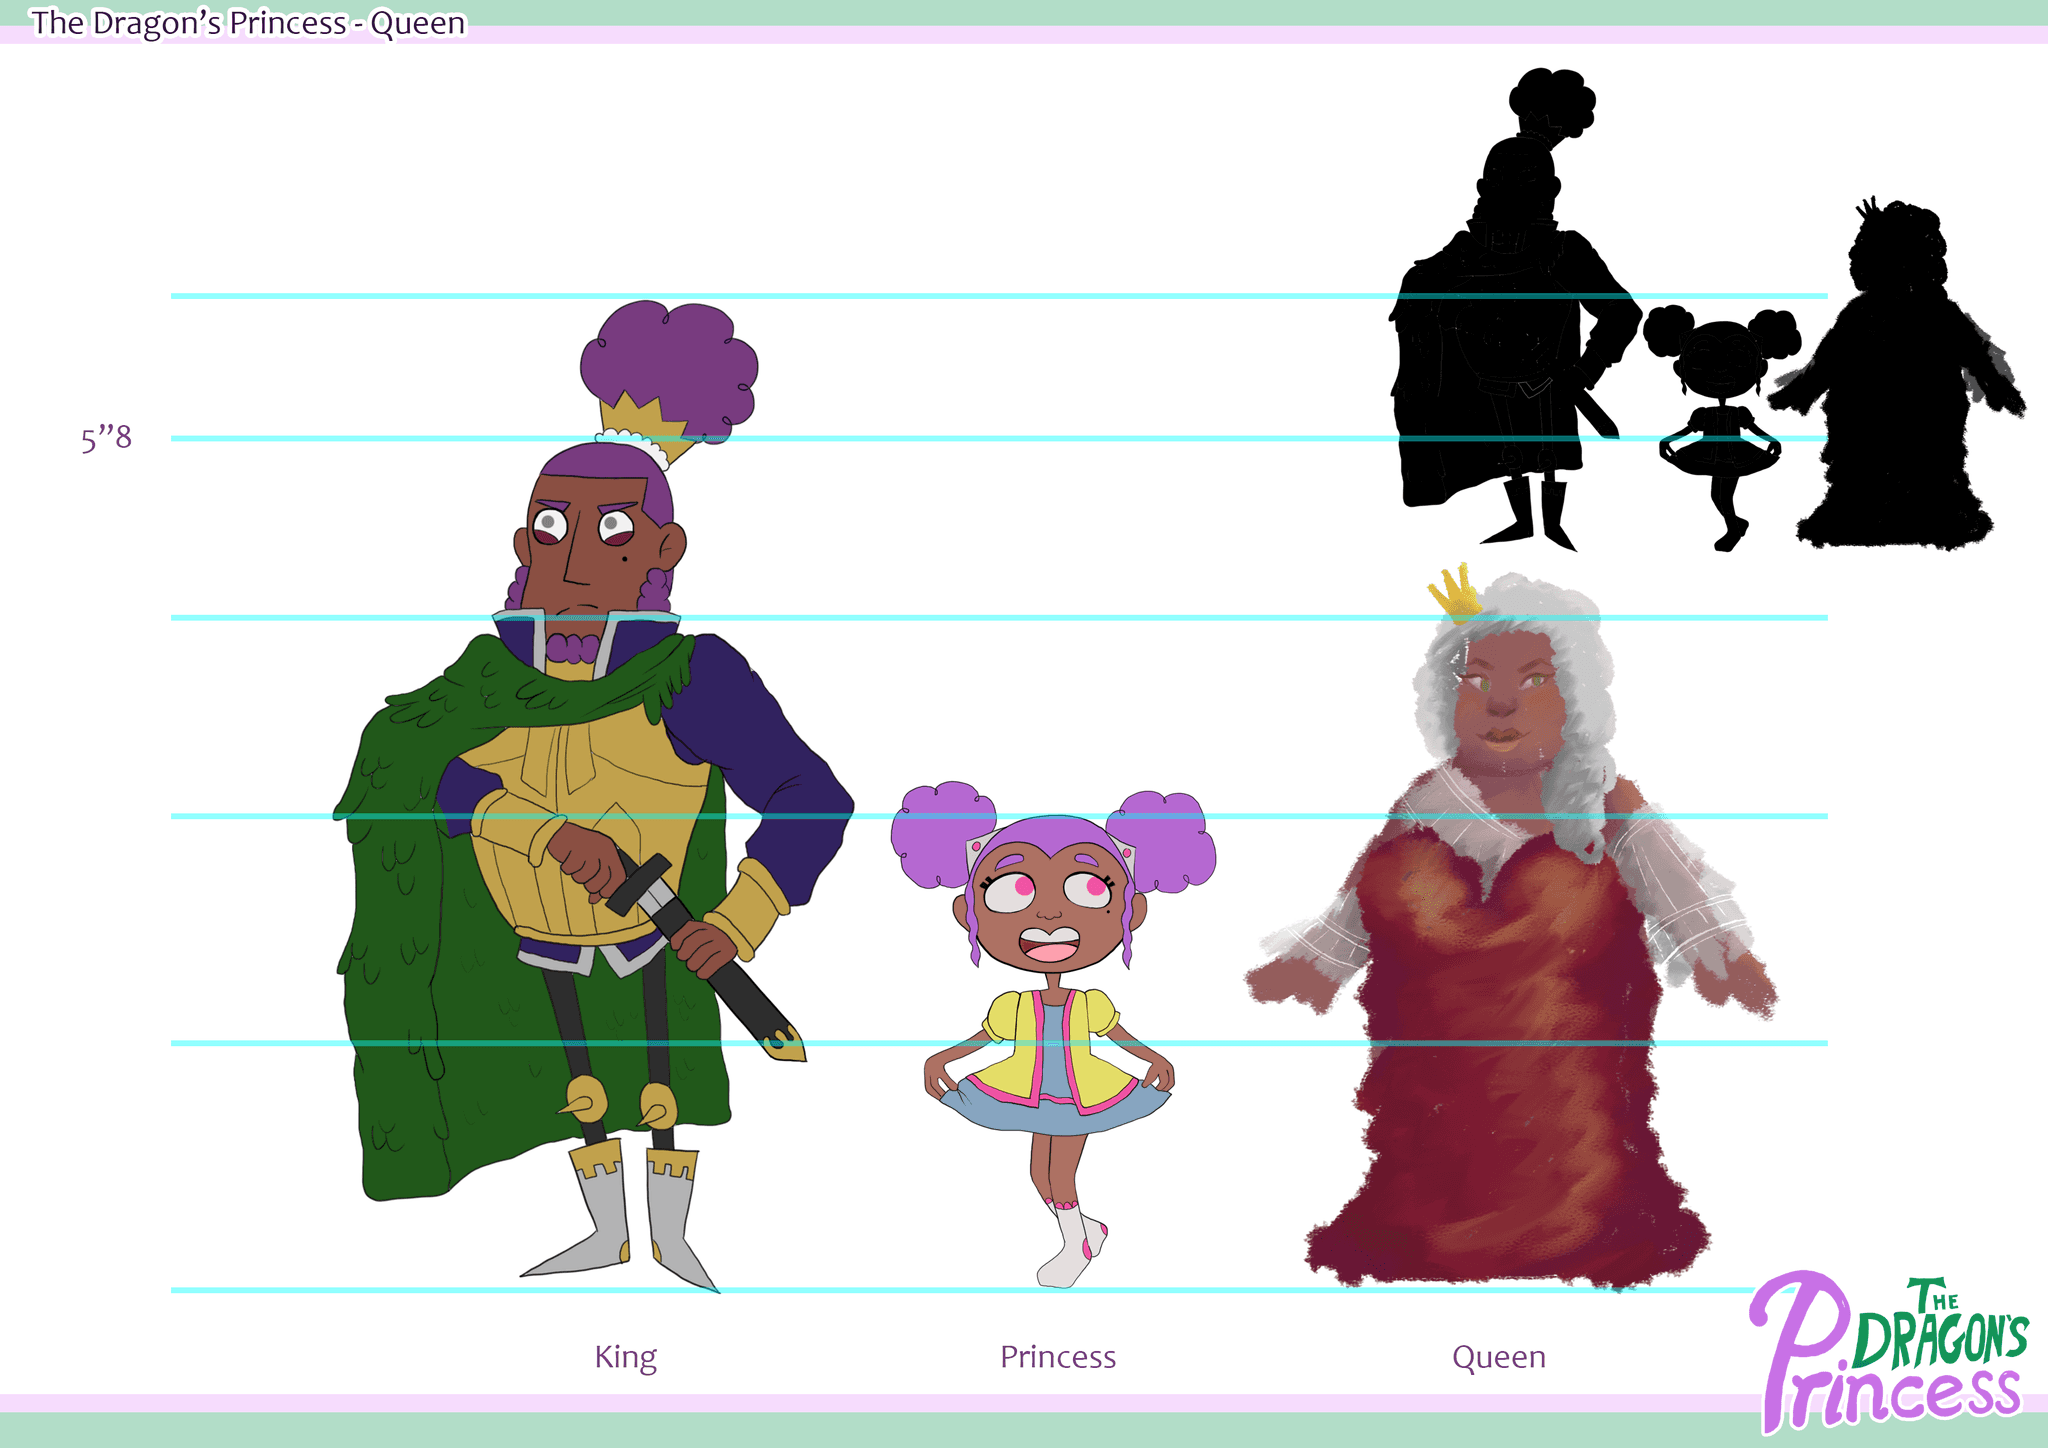Click the "Queen" name label
The height and width of the screenshot is (1448, 2048).
pyautogui.click(x=1498, y=1357)
